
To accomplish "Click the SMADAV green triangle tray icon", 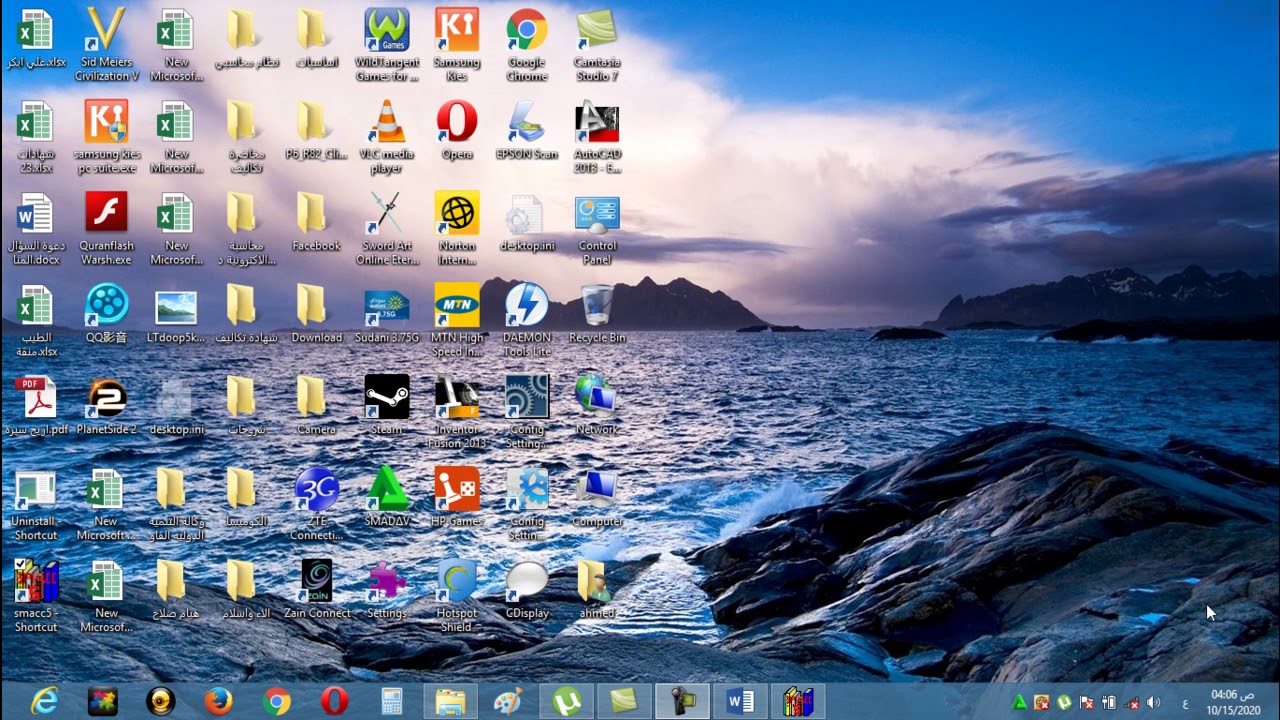I will pos(1019,702).
